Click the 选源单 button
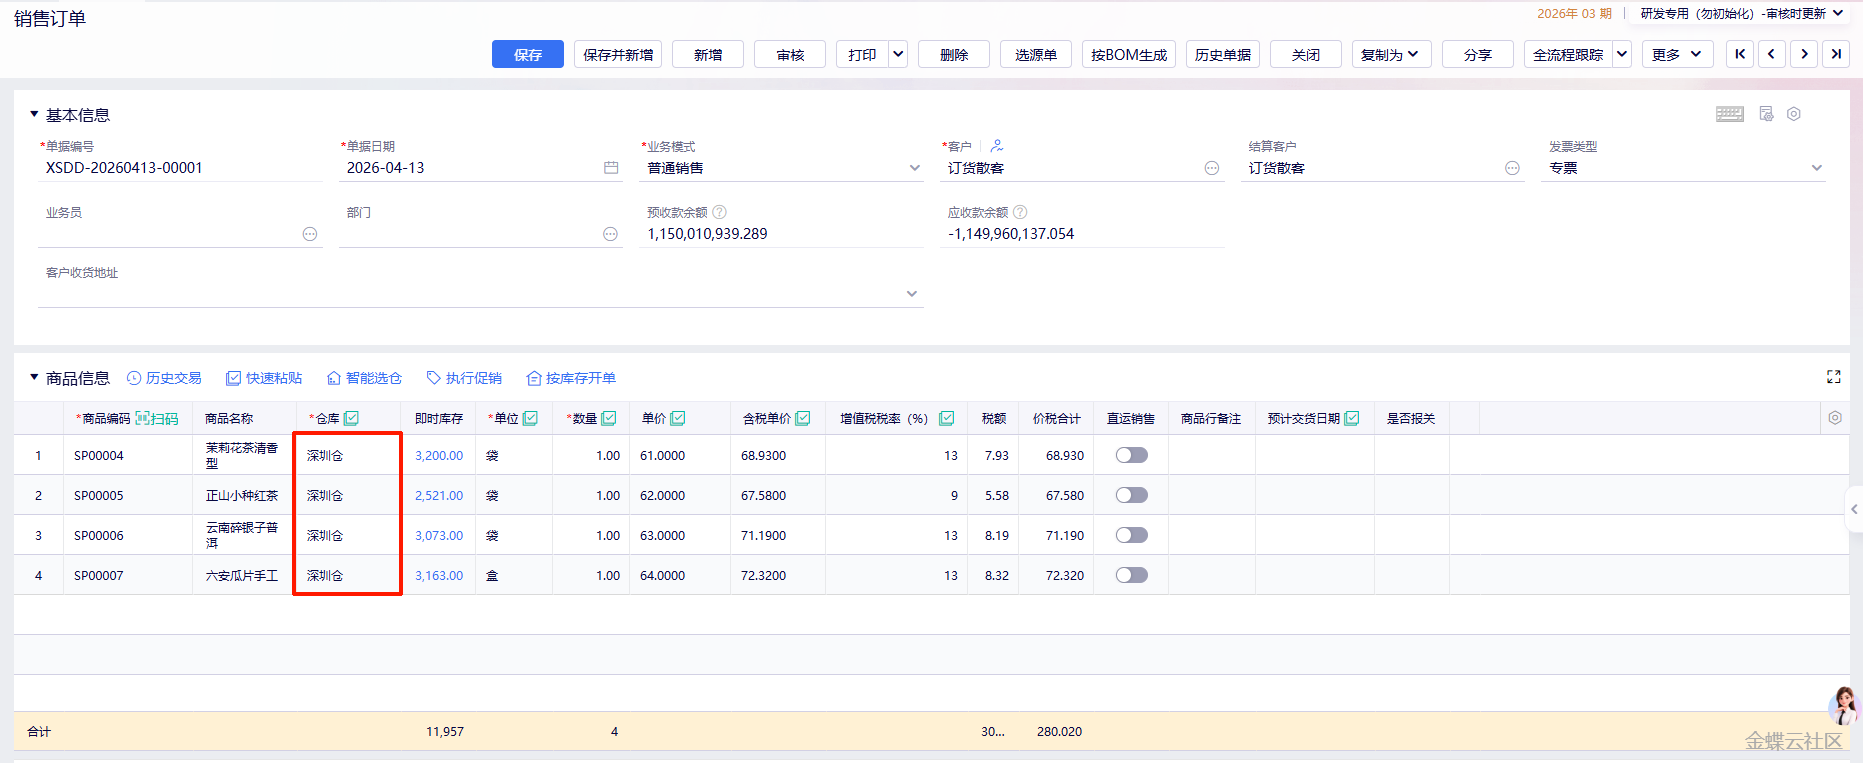The height and width of the screenshot is (763, 1863). [x=1036, y=54]
